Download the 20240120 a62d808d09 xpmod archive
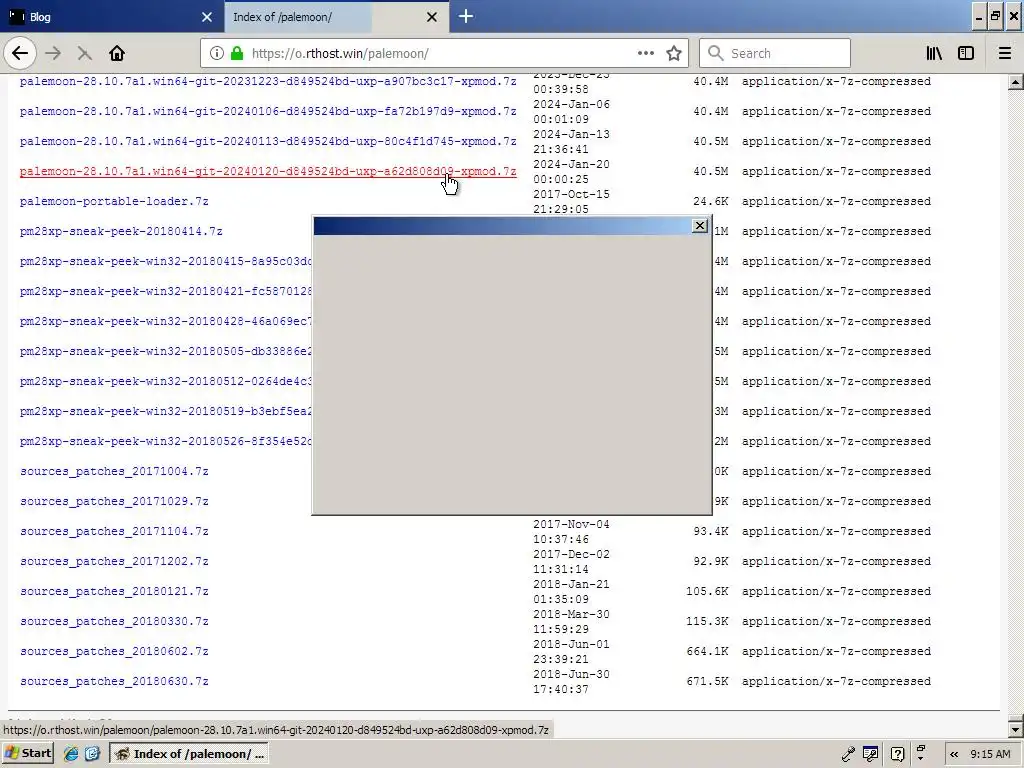 click(268, 172)
